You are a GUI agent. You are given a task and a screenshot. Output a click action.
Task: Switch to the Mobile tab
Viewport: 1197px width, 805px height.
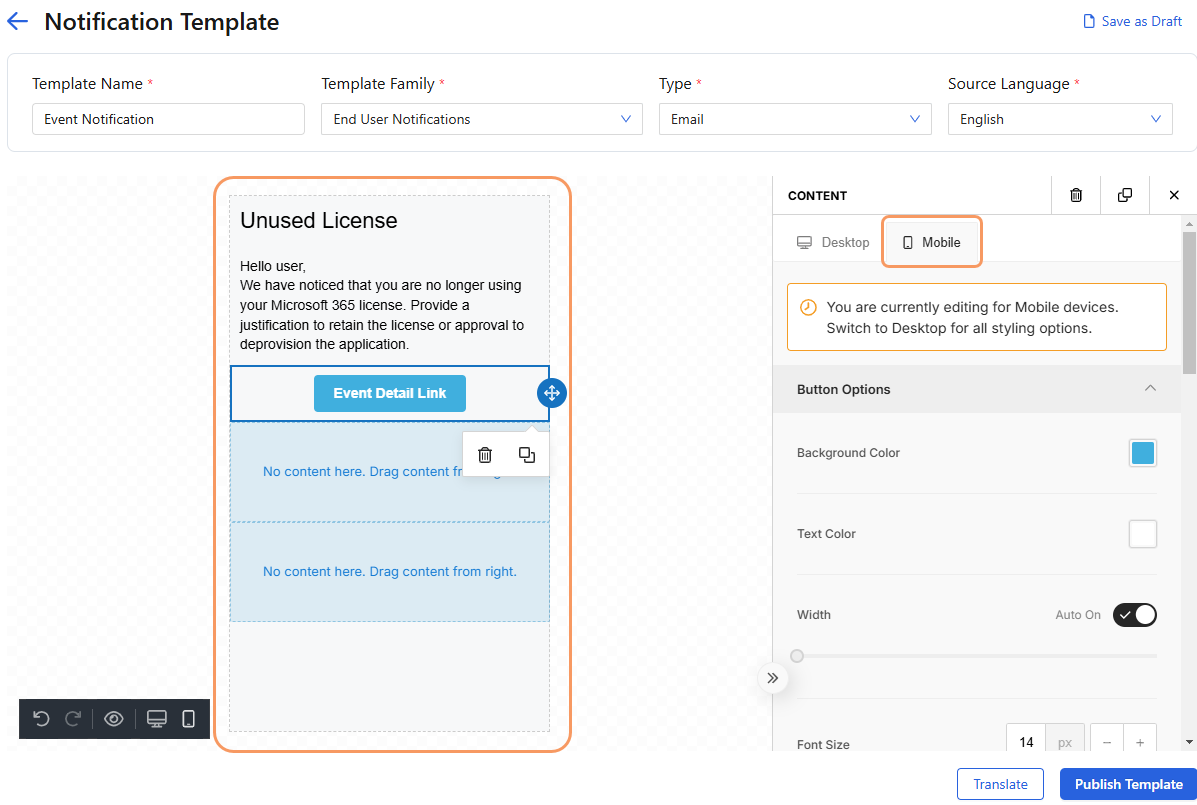(931, 242)
